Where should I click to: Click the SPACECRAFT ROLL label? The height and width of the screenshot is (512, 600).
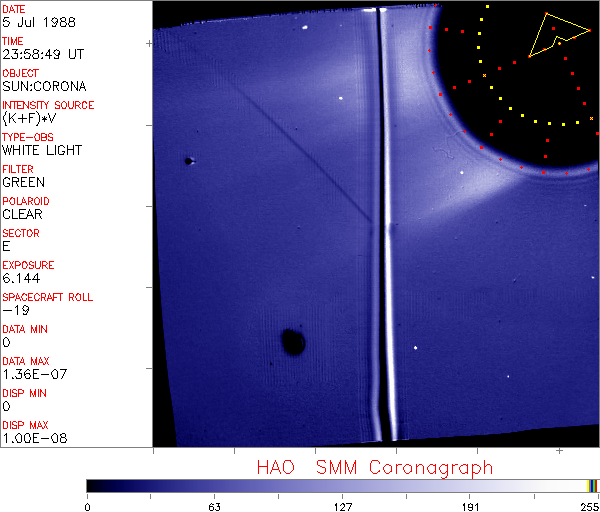pos(47,297)
